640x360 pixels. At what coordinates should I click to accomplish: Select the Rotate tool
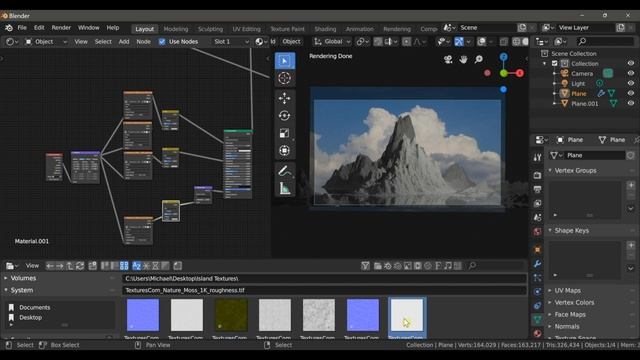pos(284,116)
